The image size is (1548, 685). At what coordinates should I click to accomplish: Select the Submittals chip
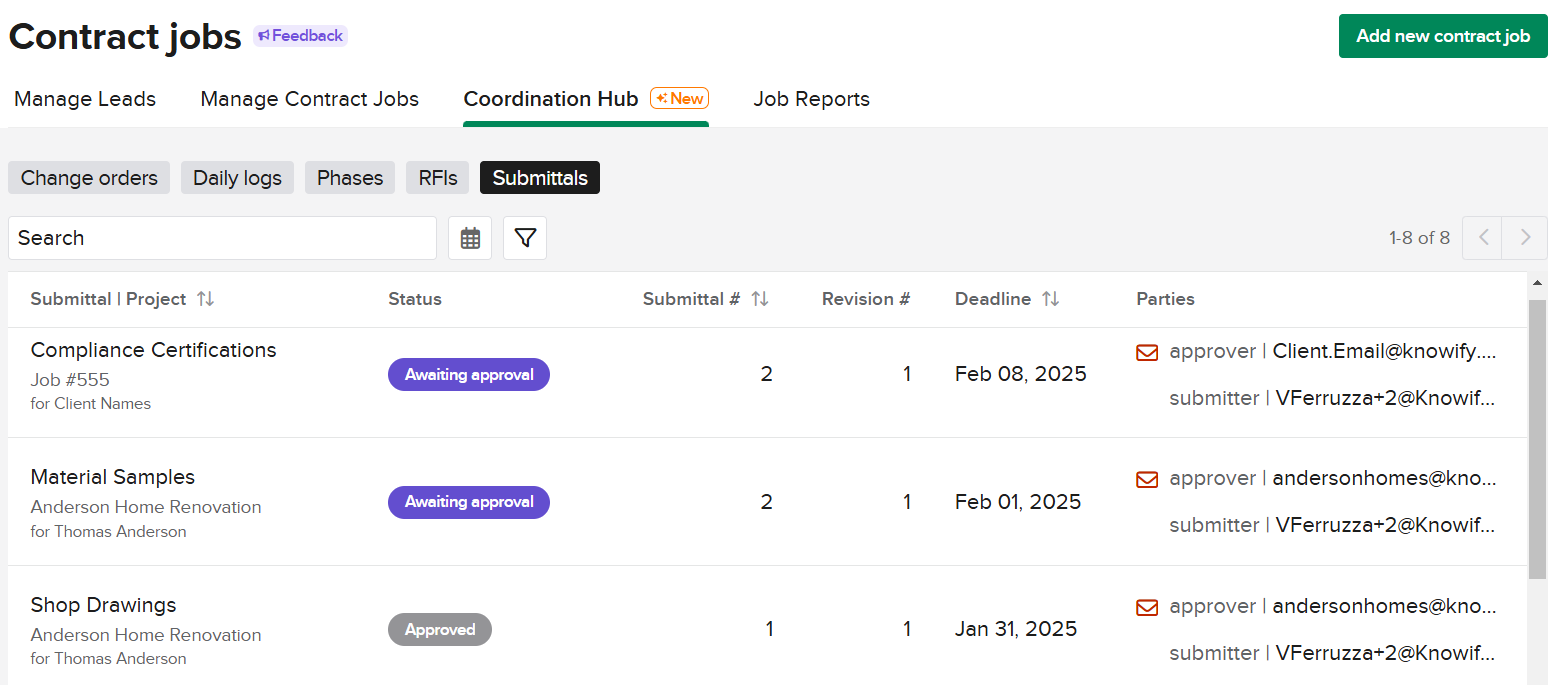point(540,178)
